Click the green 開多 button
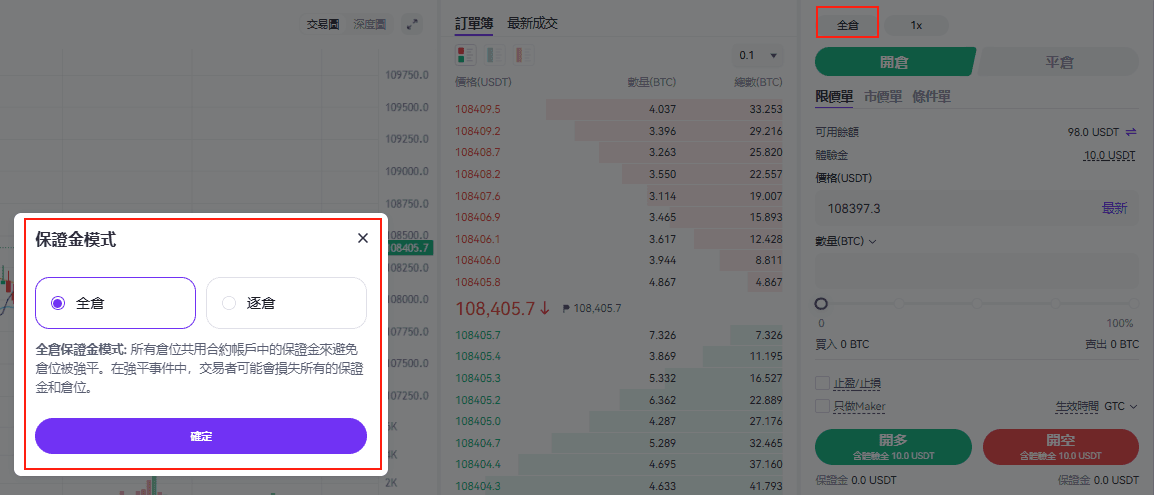The height and width of the screenshot is (495, 1154). [x=893, y=446]
